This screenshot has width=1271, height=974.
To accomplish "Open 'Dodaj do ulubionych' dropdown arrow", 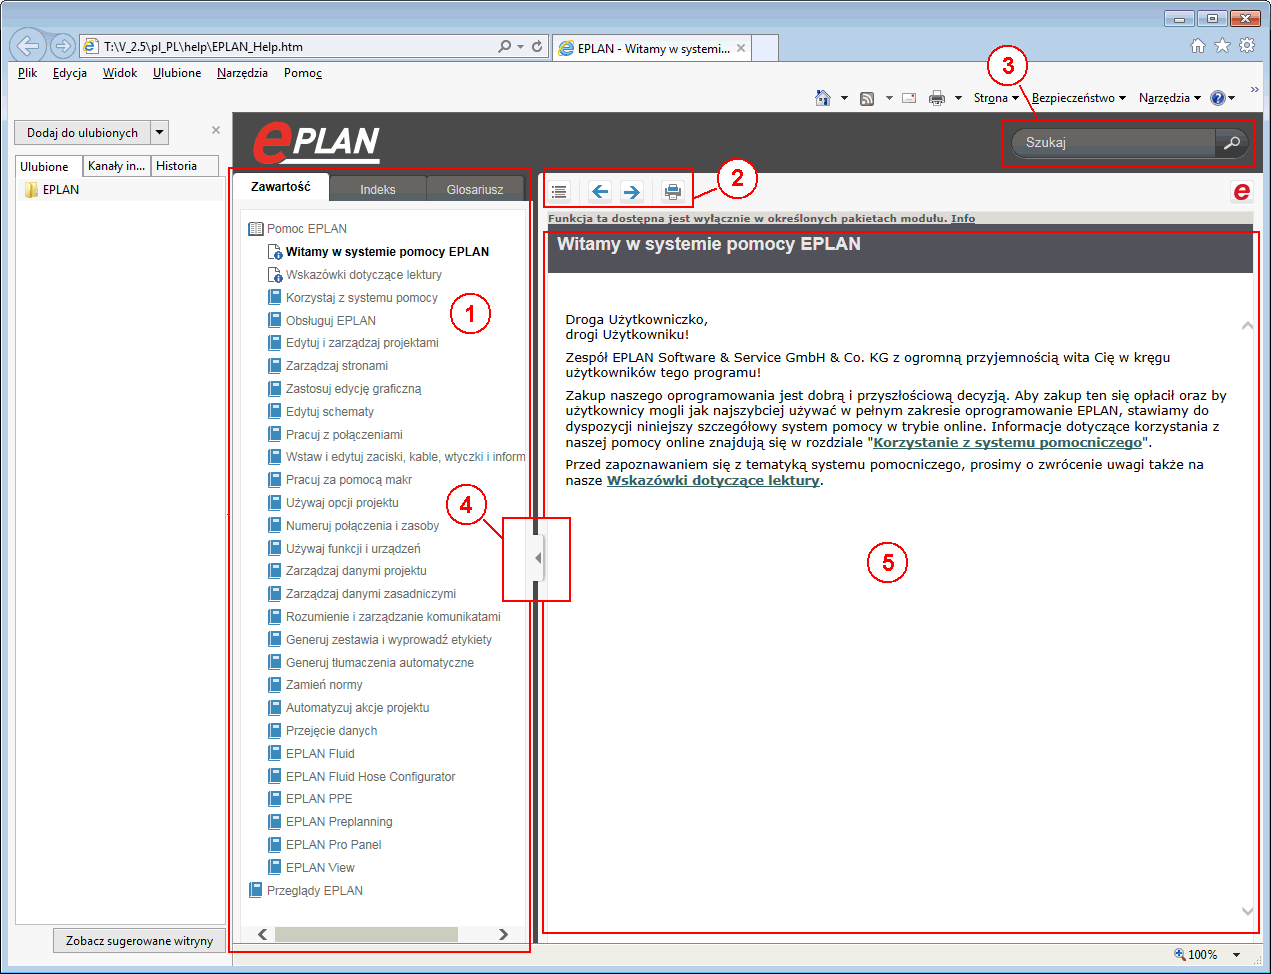I will click(159, 132).
